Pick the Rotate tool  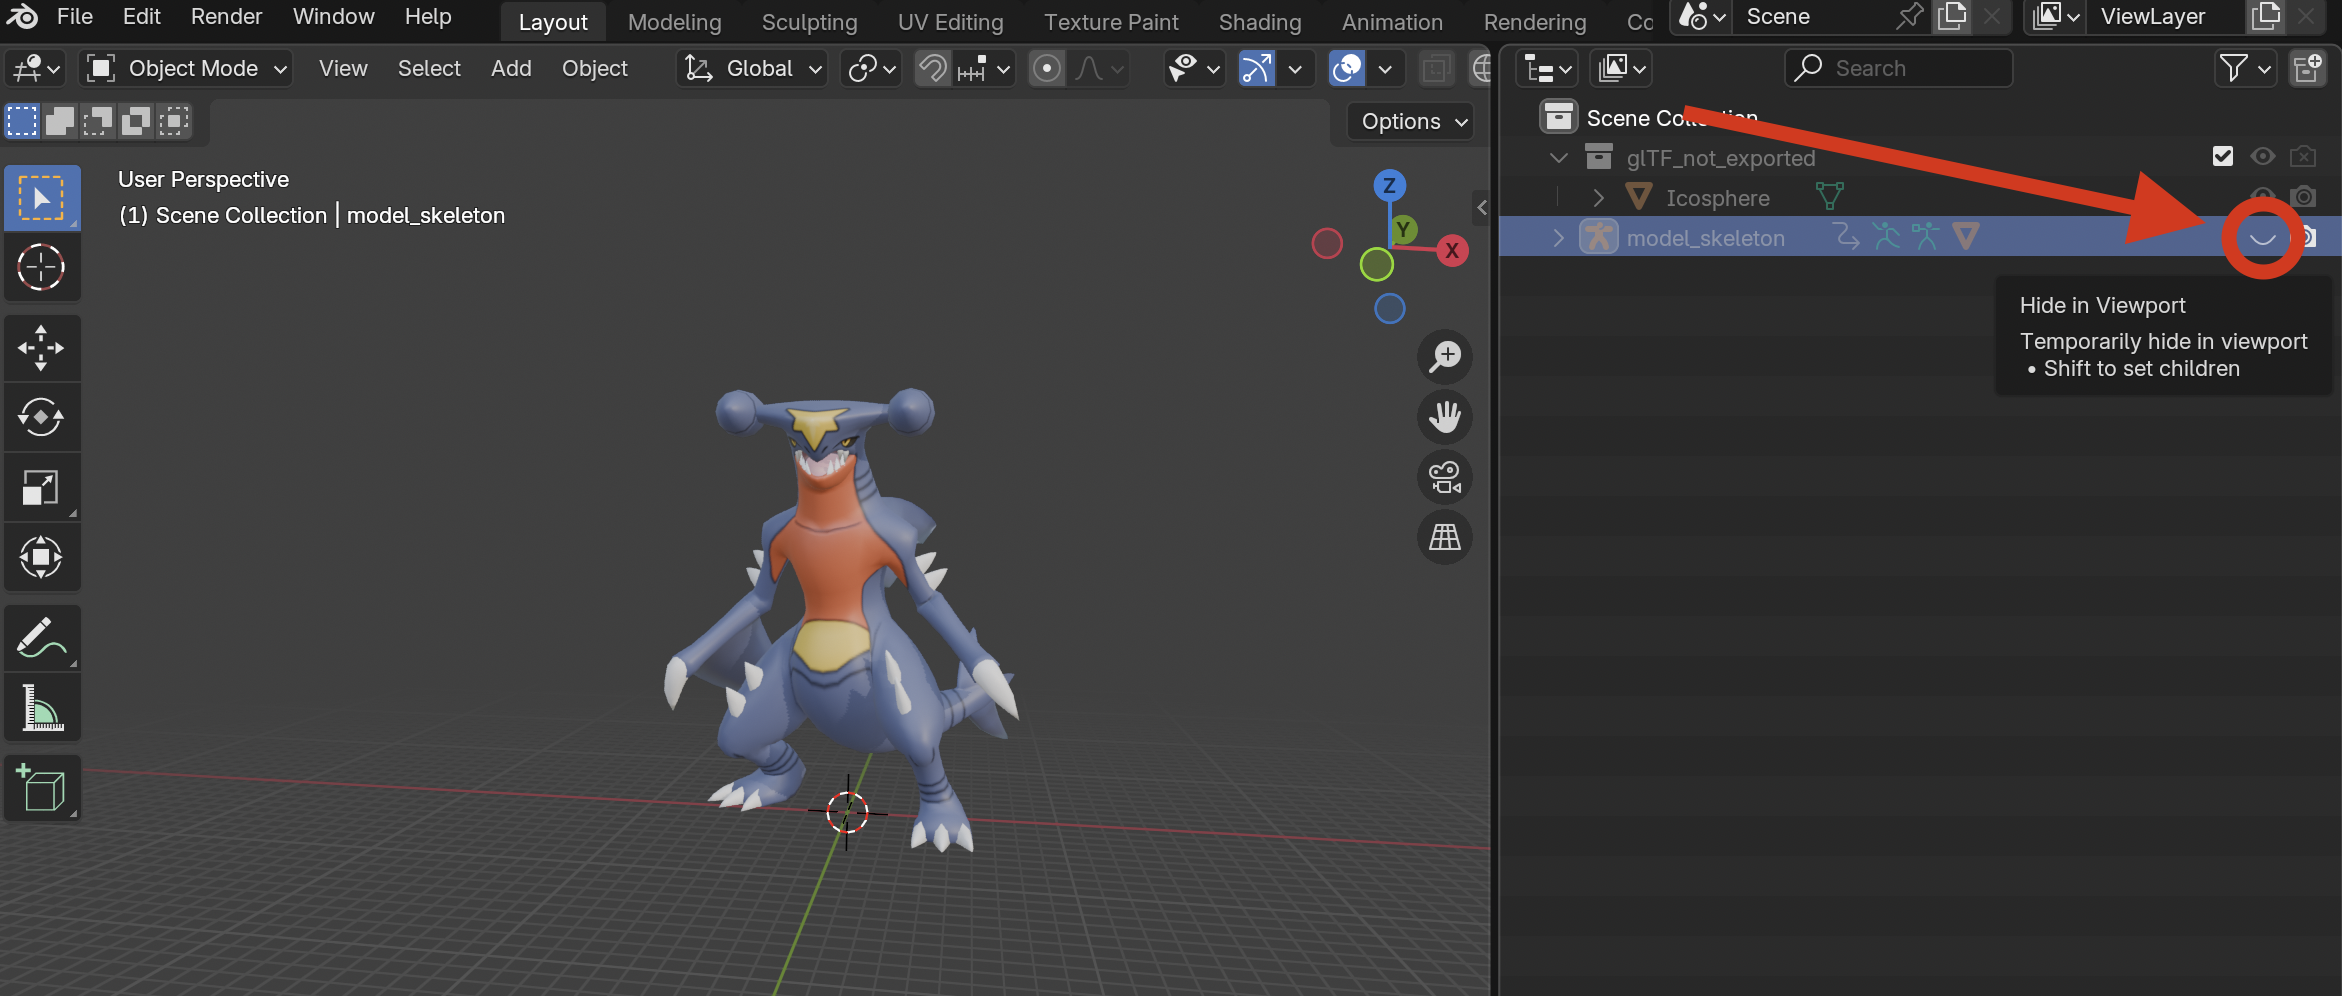[x=42, y=417]
